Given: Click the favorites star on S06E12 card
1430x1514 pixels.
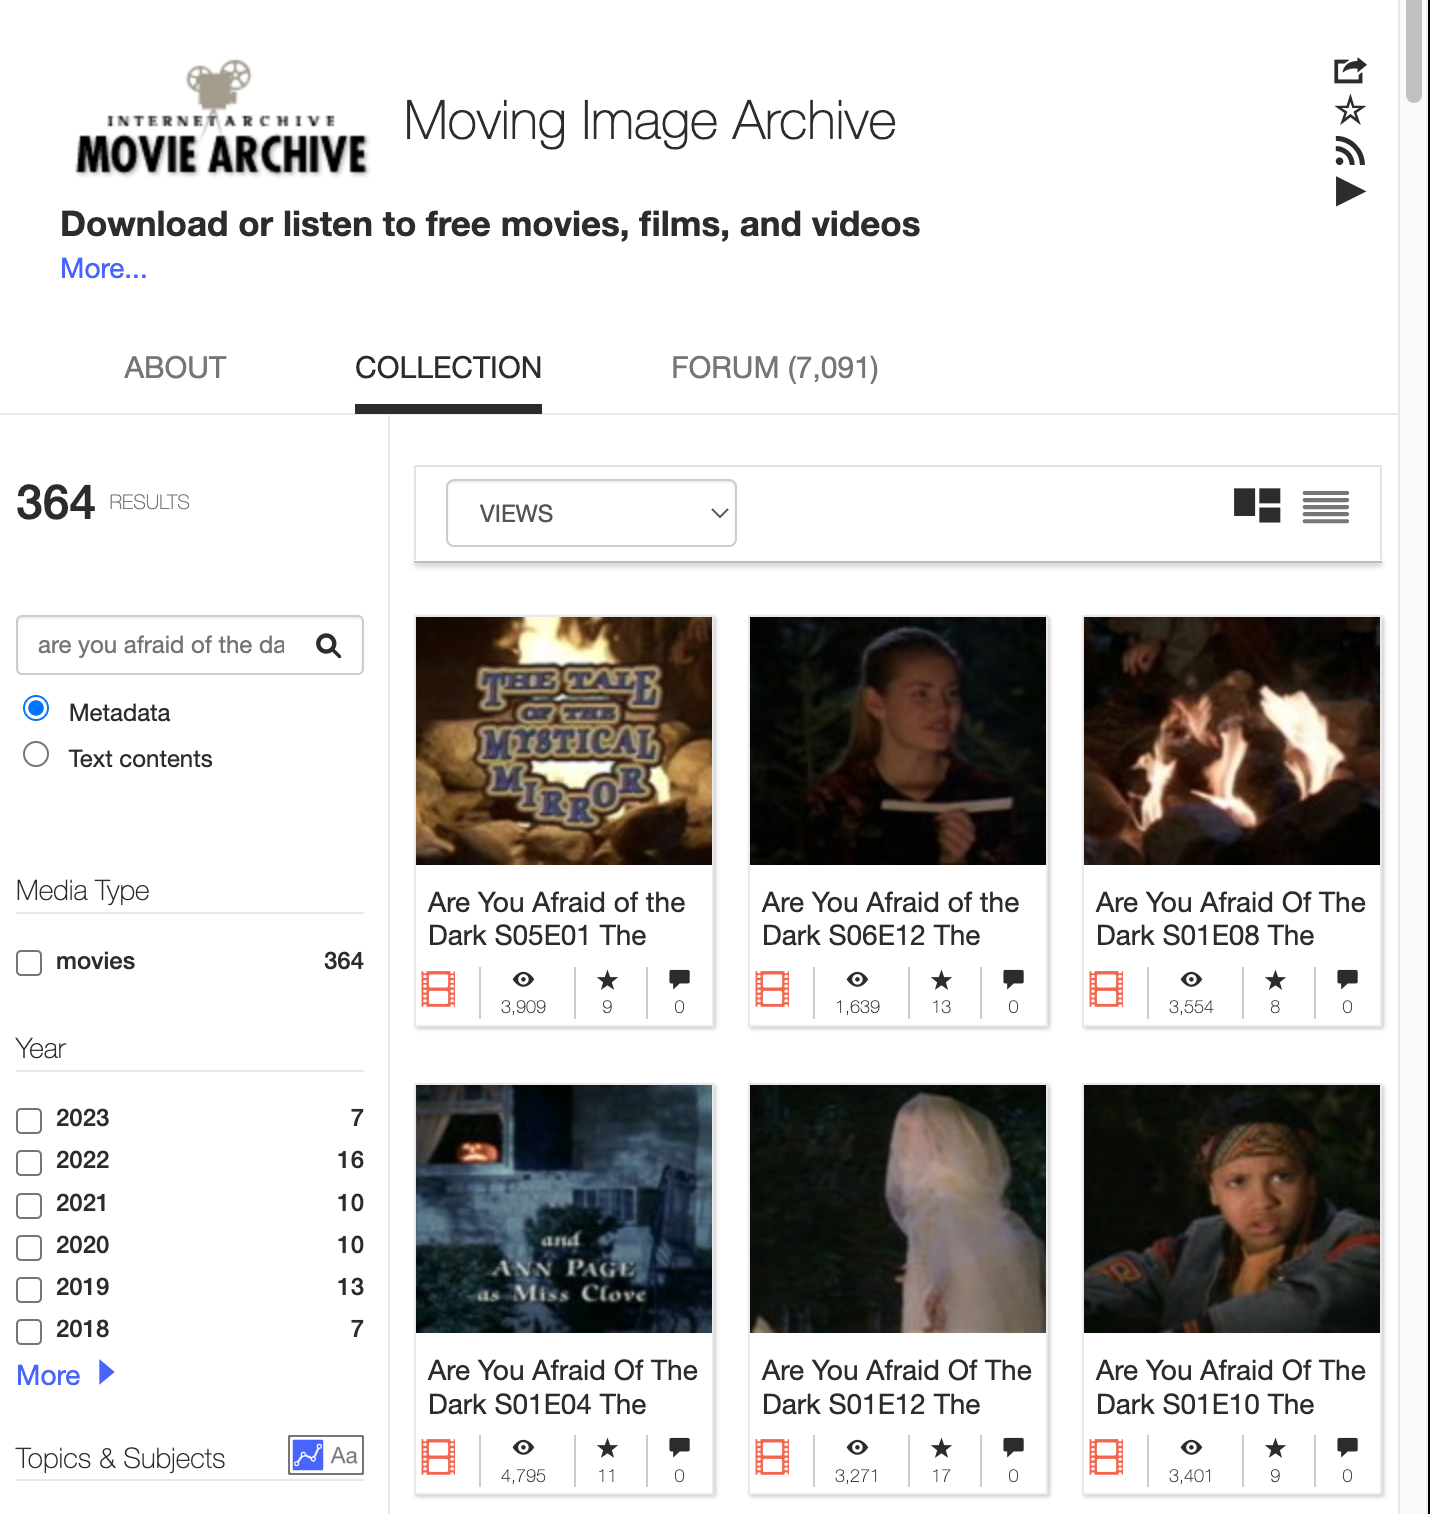Looking at the screenshot, I should pos(941,980).
